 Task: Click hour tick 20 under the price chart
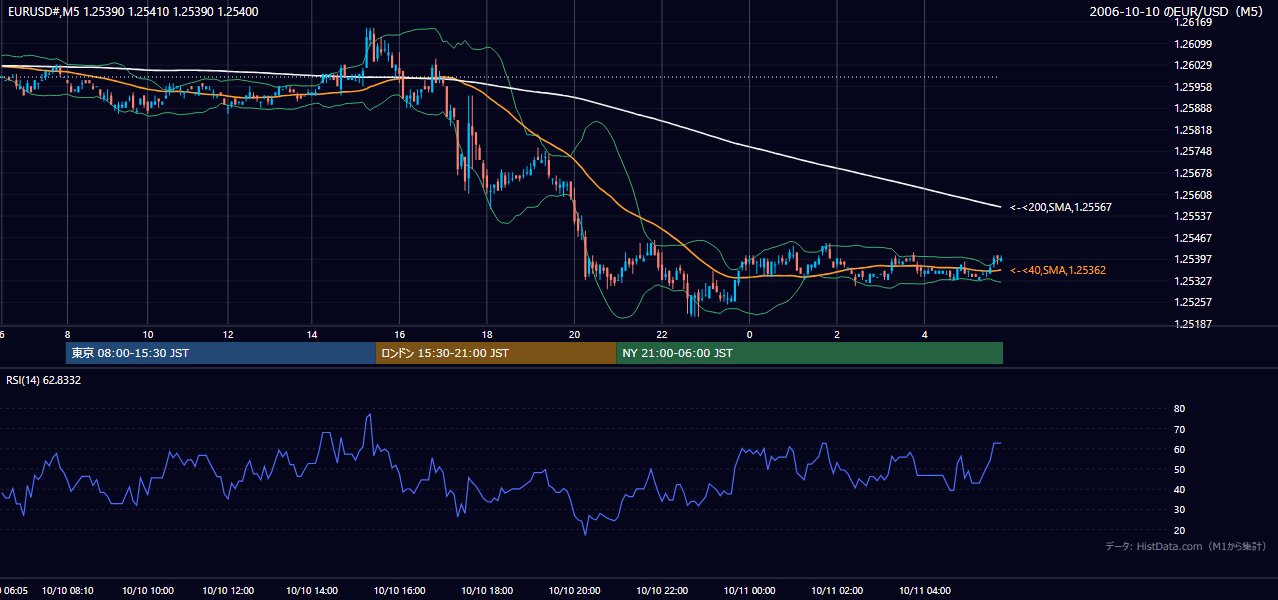574,334
